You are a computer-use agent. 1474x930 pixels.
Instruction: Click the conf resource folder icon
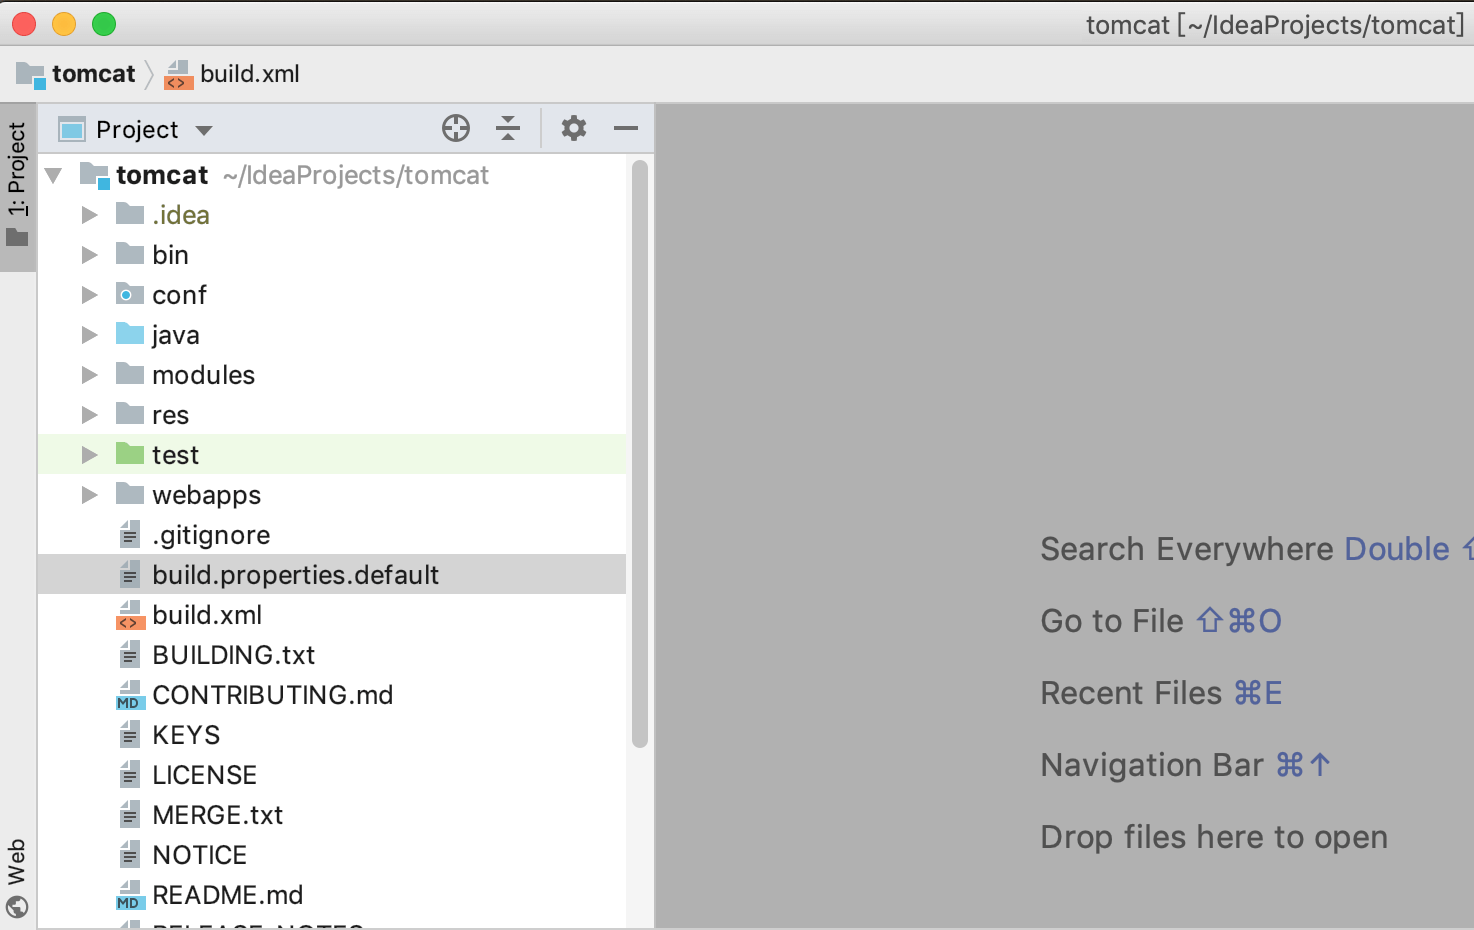pyautogui.click(x=130, y=294)
